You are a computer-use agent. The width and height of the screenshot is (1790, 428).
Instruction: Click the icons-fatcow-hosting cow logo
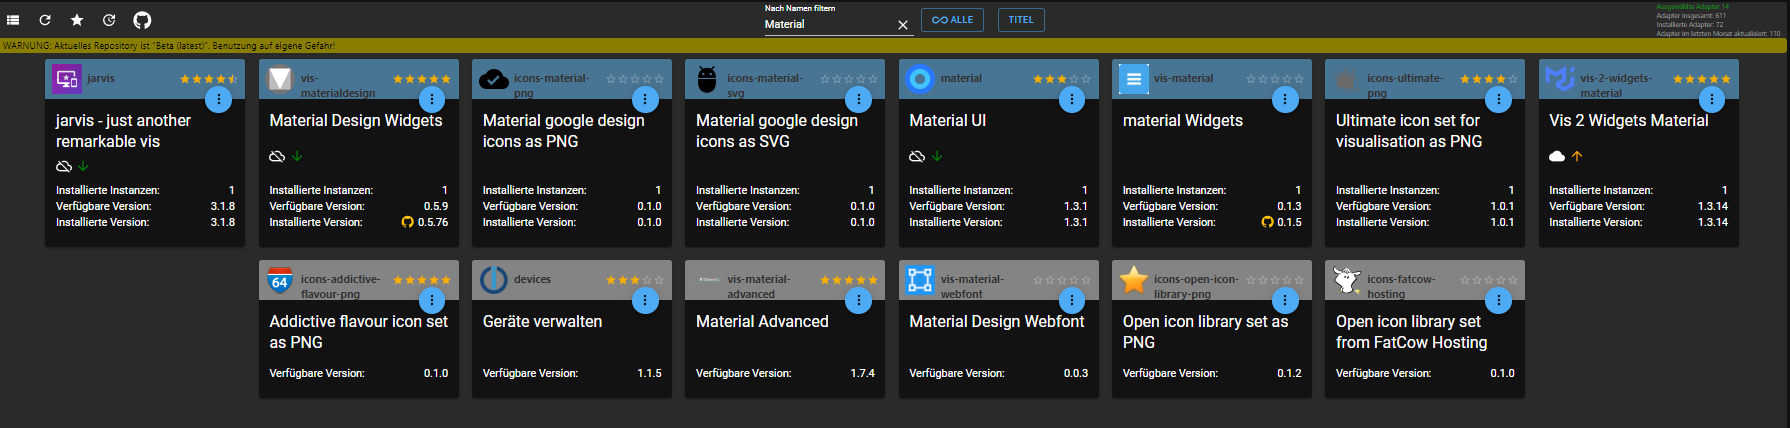click(1347, 280)
